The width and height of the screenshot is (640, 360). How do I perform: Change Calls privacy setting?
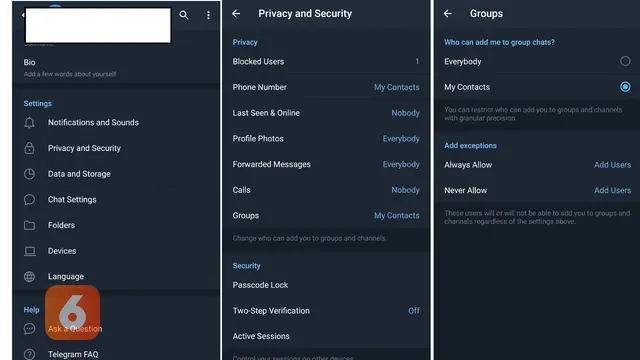[x=326, y=190]
